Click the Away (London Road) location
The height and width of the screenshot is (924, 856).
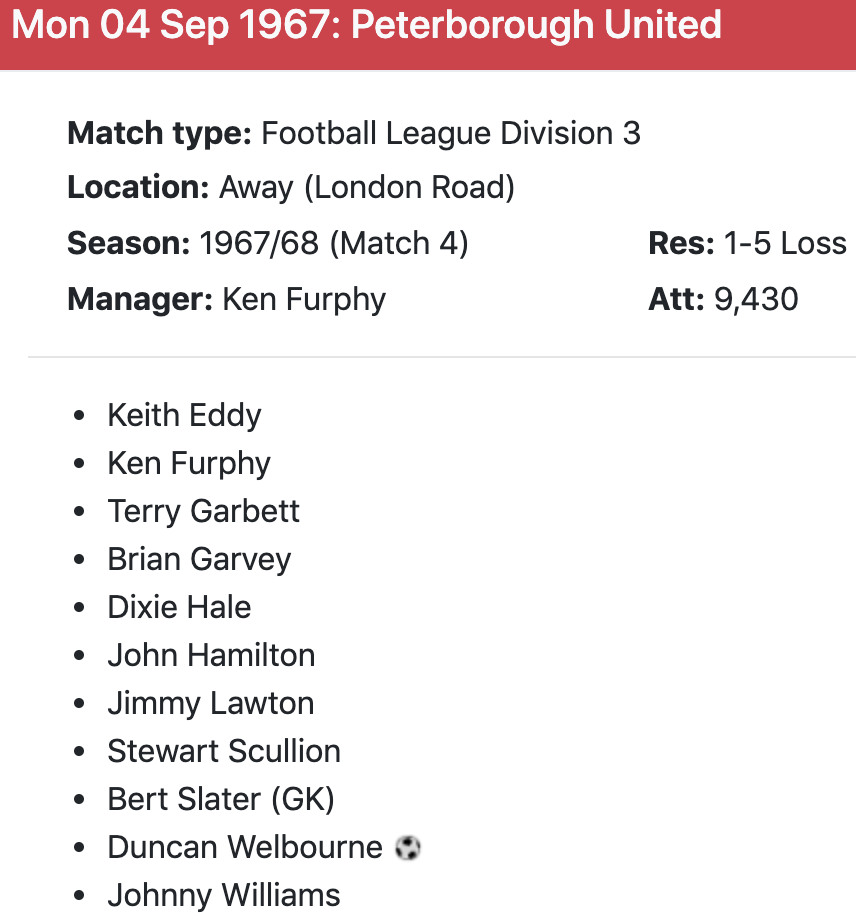[366, 187]
